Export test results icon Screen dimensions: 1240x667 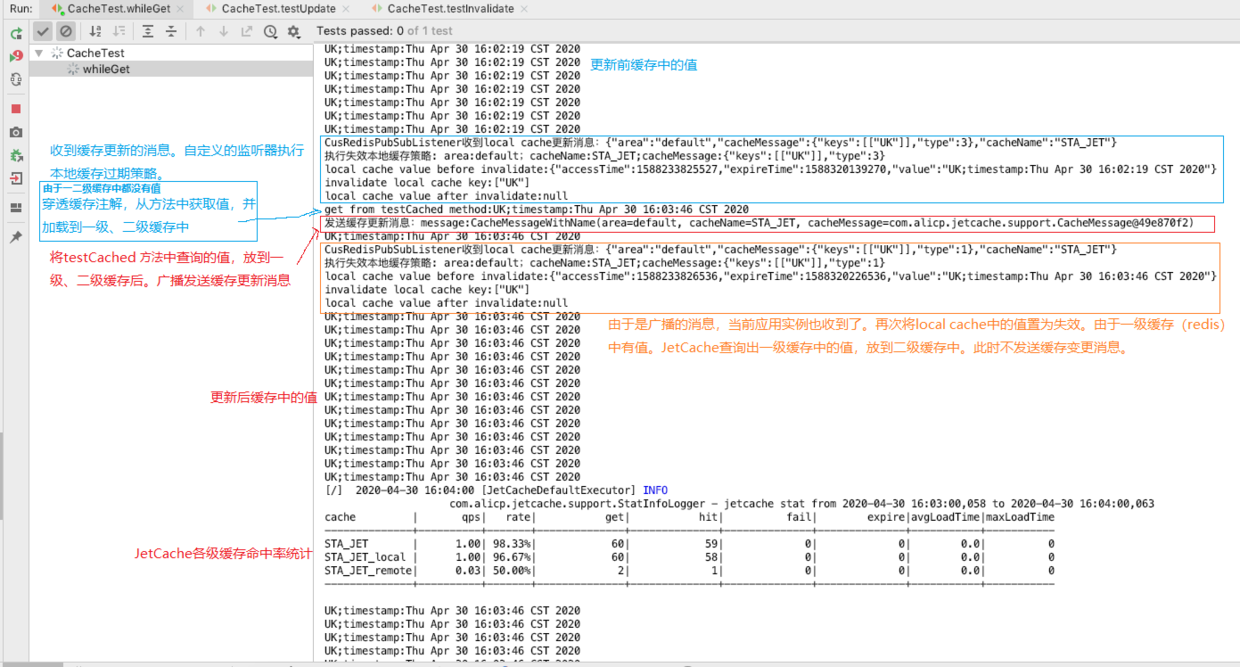pyautogui.click(x=247, y=32)
